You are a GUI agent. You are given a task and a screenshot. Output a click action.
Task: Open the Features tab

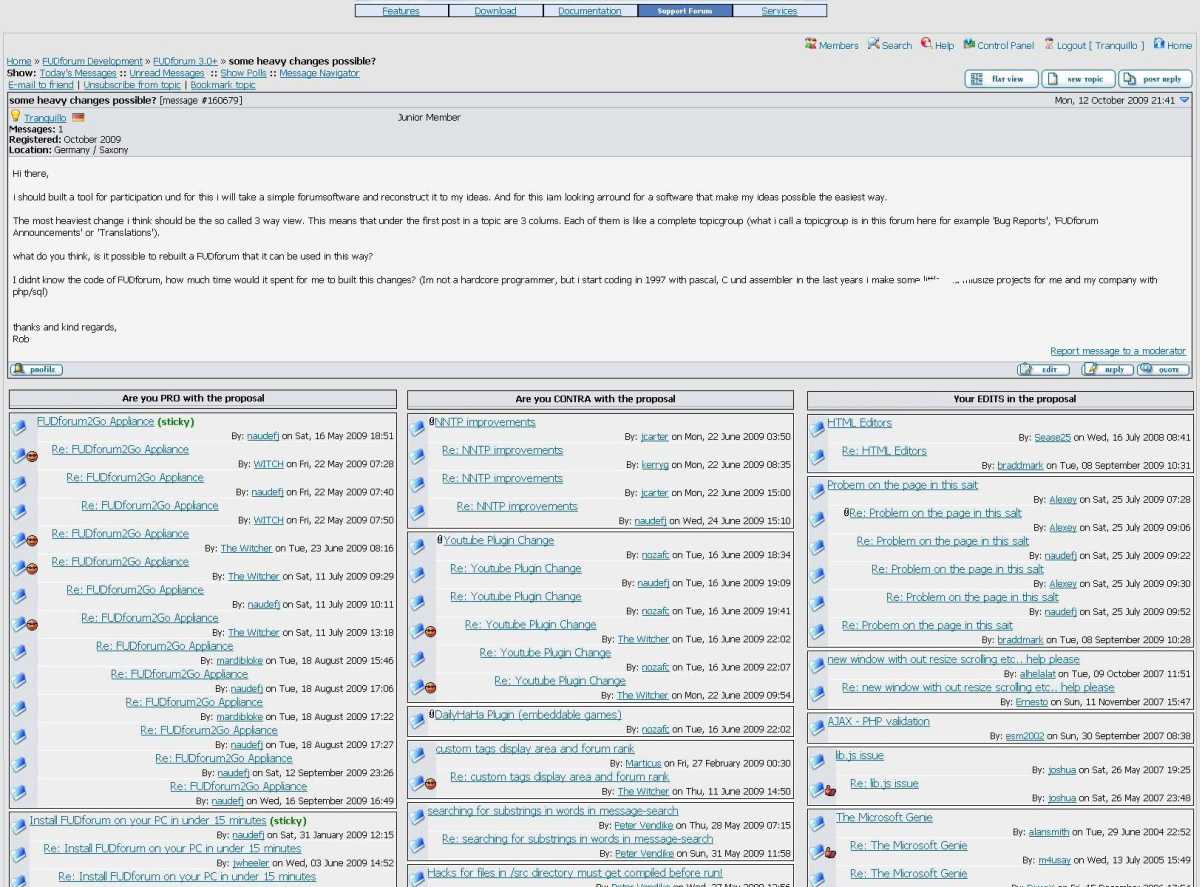point(401,11)
